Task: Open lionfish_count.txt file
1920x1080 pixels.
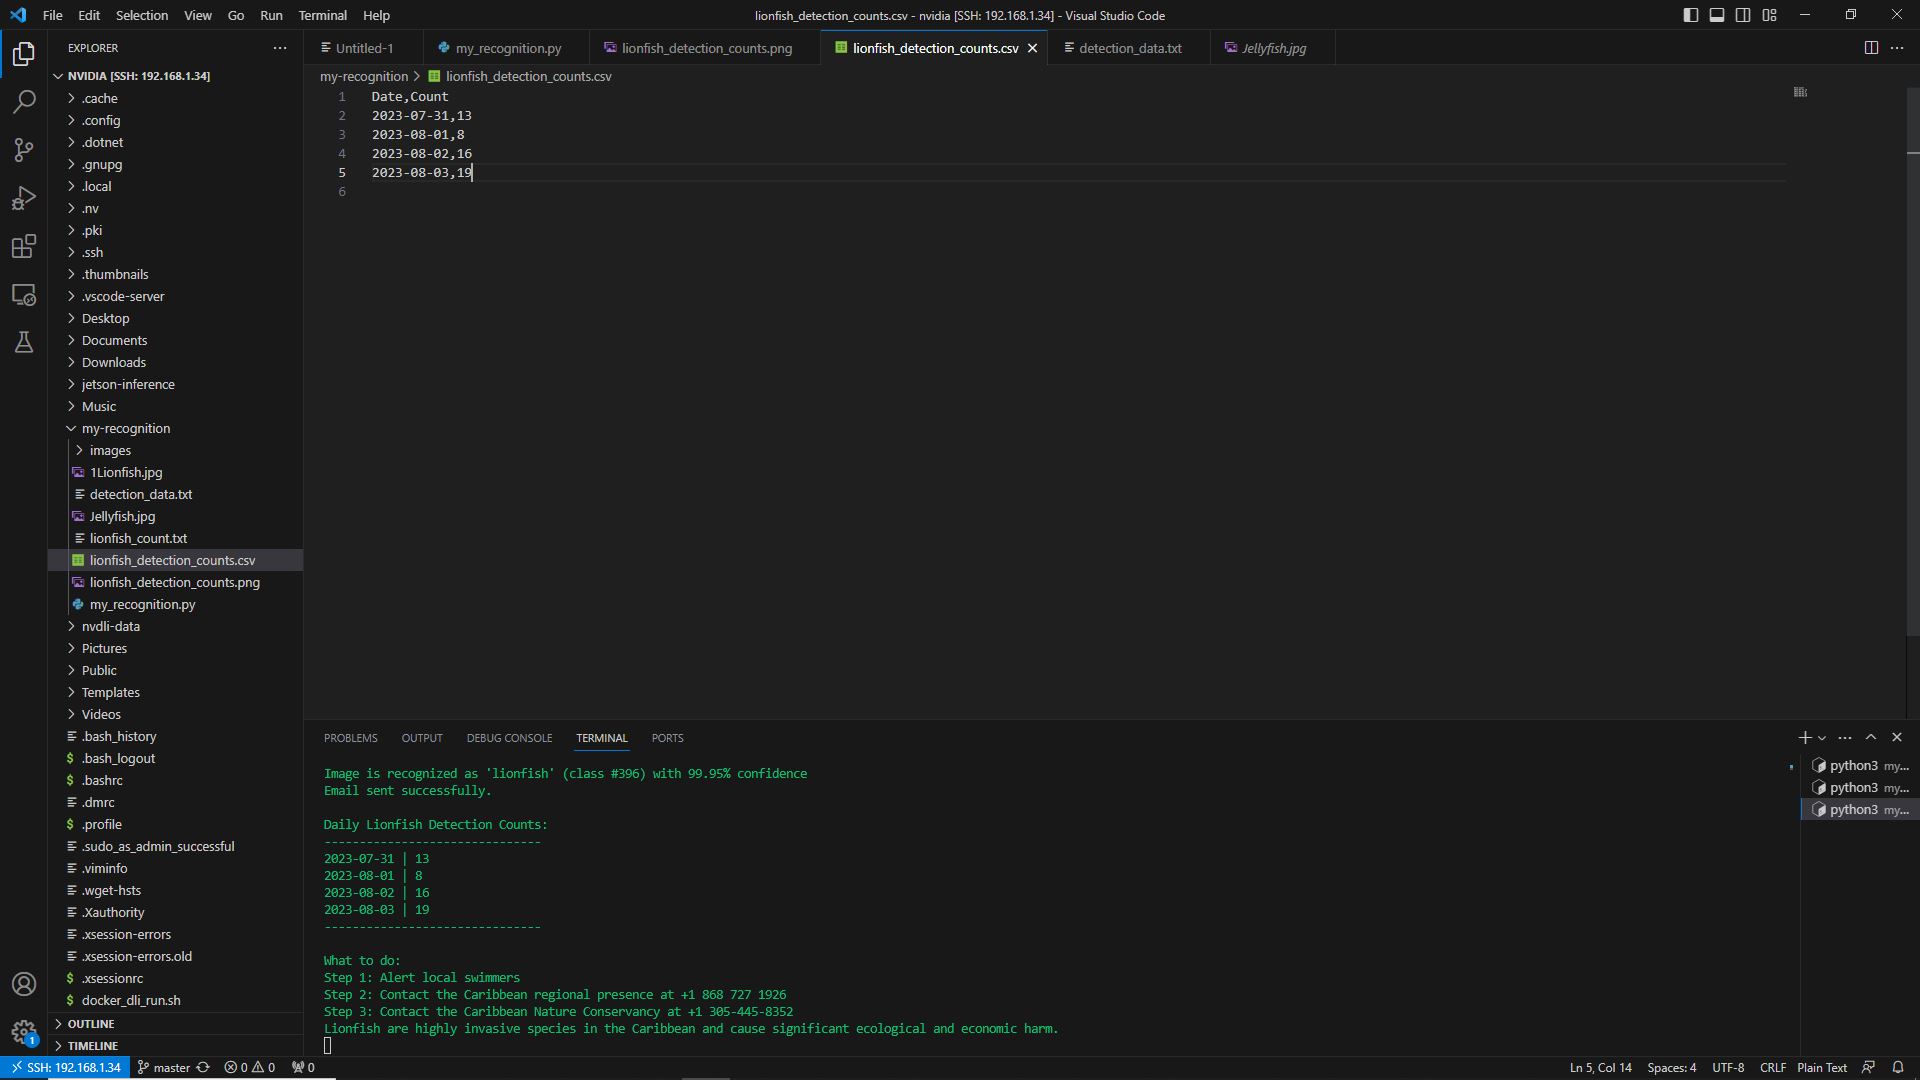Action: 175,538
